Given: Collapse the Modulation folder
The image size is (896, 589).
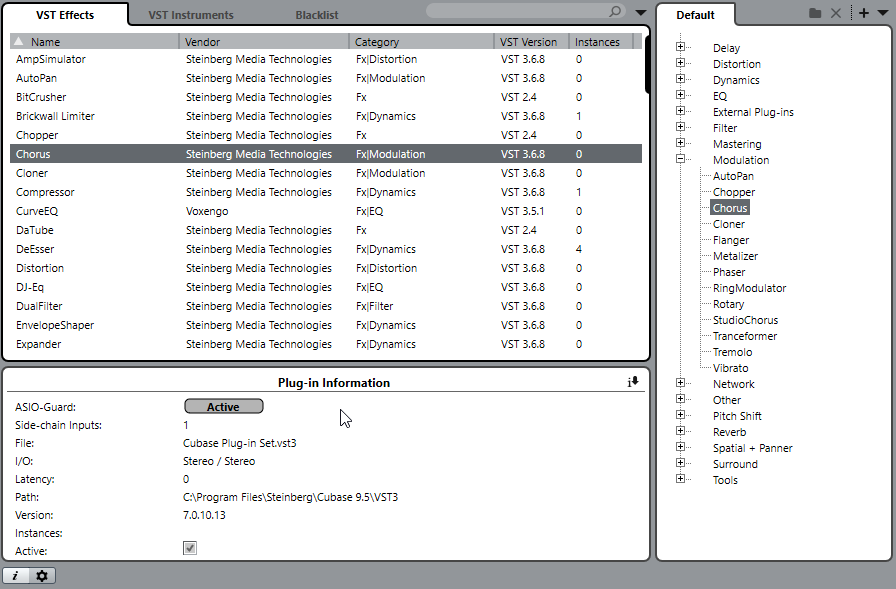Looking at the screenshot, I should [680, 159].
